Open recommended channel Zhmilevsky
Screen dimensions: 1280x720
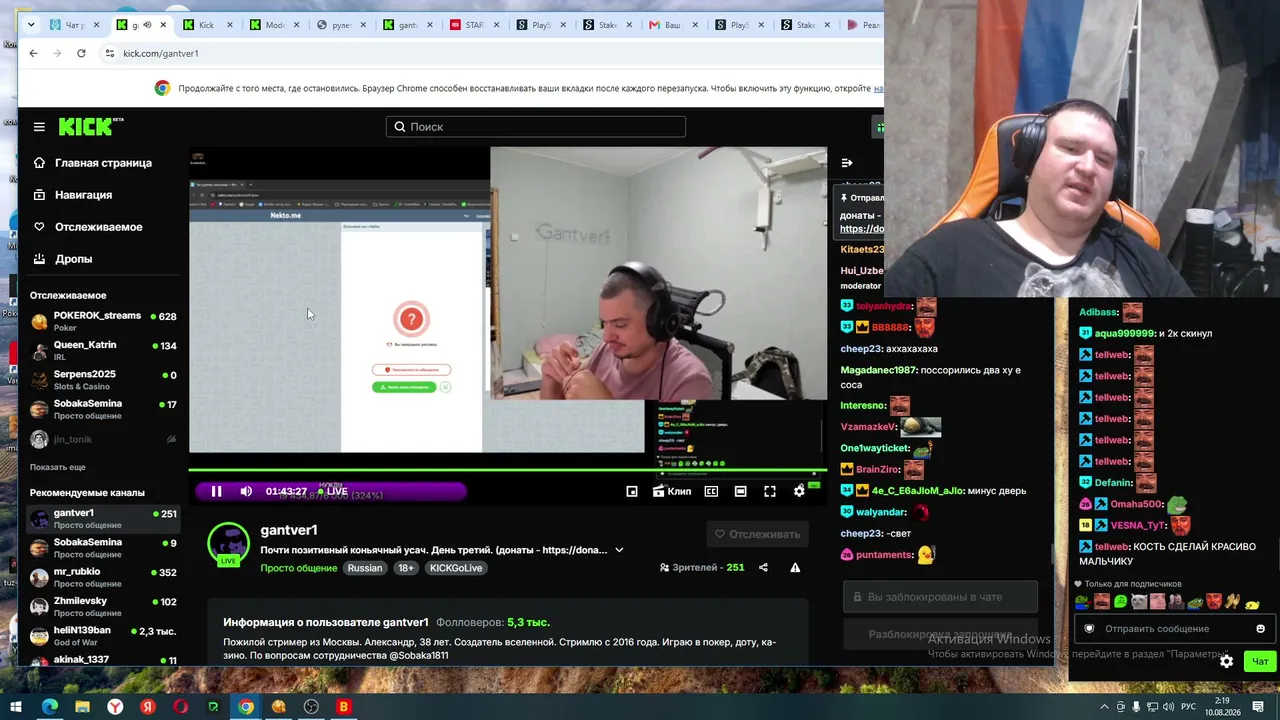(x=103, y=606)
